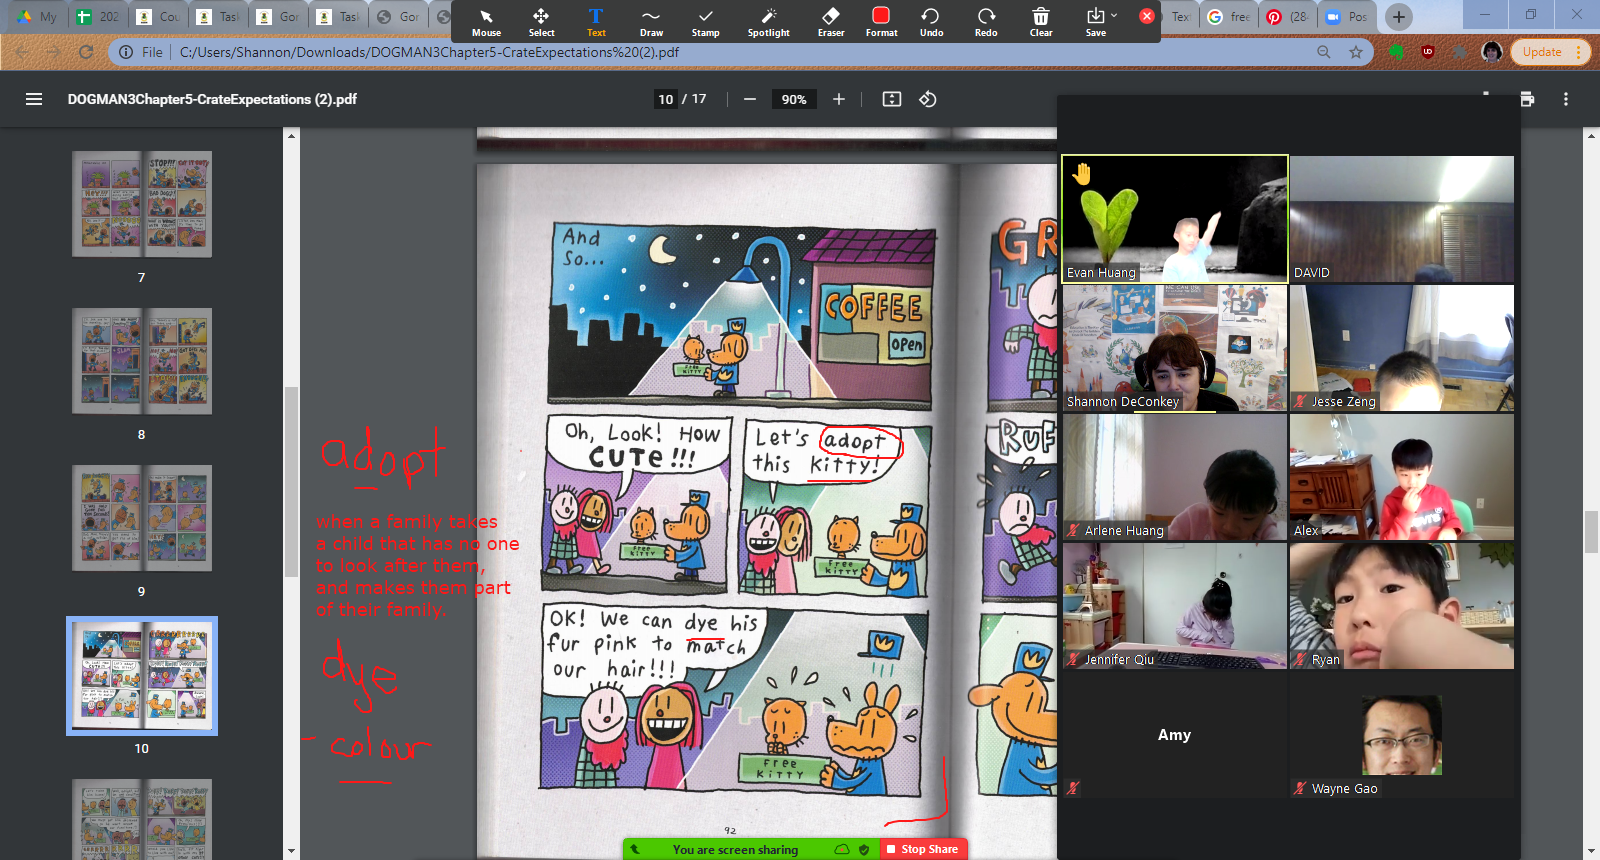Screen dimensions: 1600x860
Task: Click the PDF page scroll down arrow
Action: click(1592, 851)
